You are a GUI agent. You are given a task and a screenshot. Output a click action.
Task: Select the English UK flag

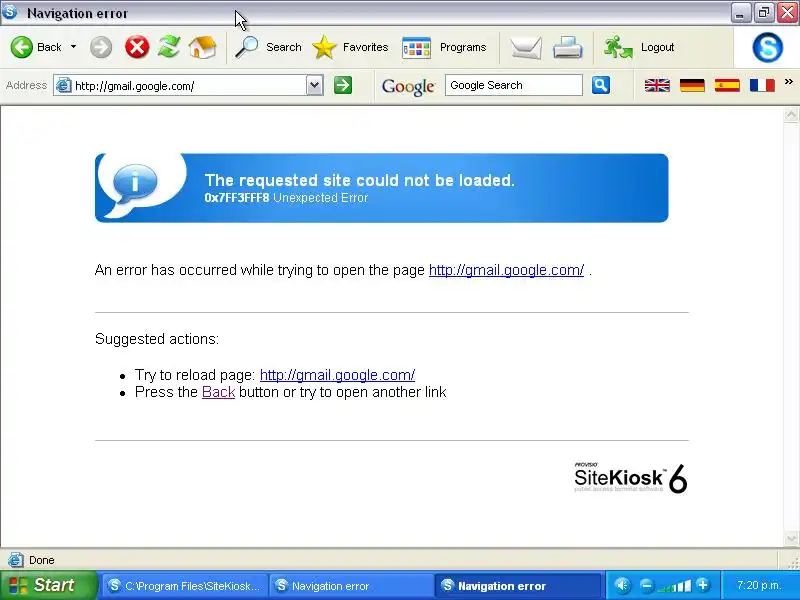(657, 85)
